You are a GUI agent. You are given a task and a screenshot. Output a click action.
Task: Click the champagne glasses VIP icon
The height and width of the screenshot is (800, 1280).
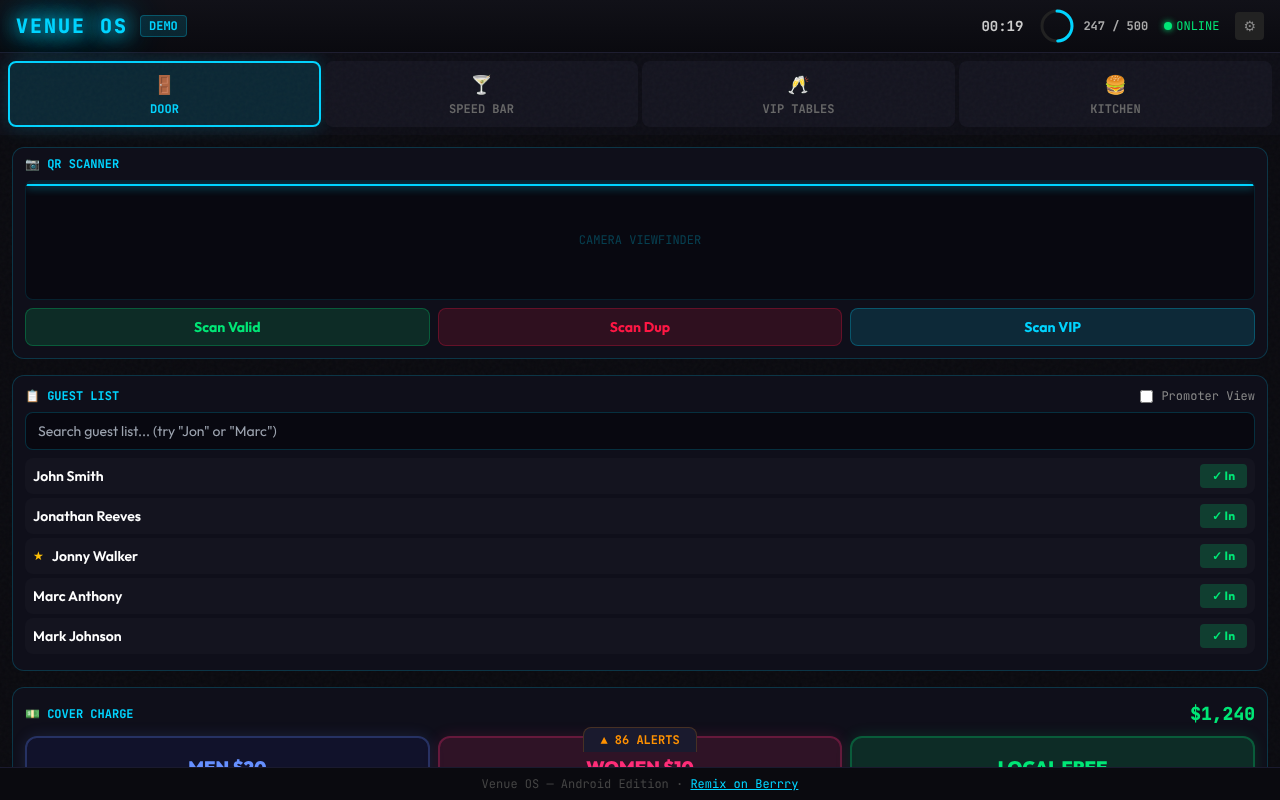point(798,85)
